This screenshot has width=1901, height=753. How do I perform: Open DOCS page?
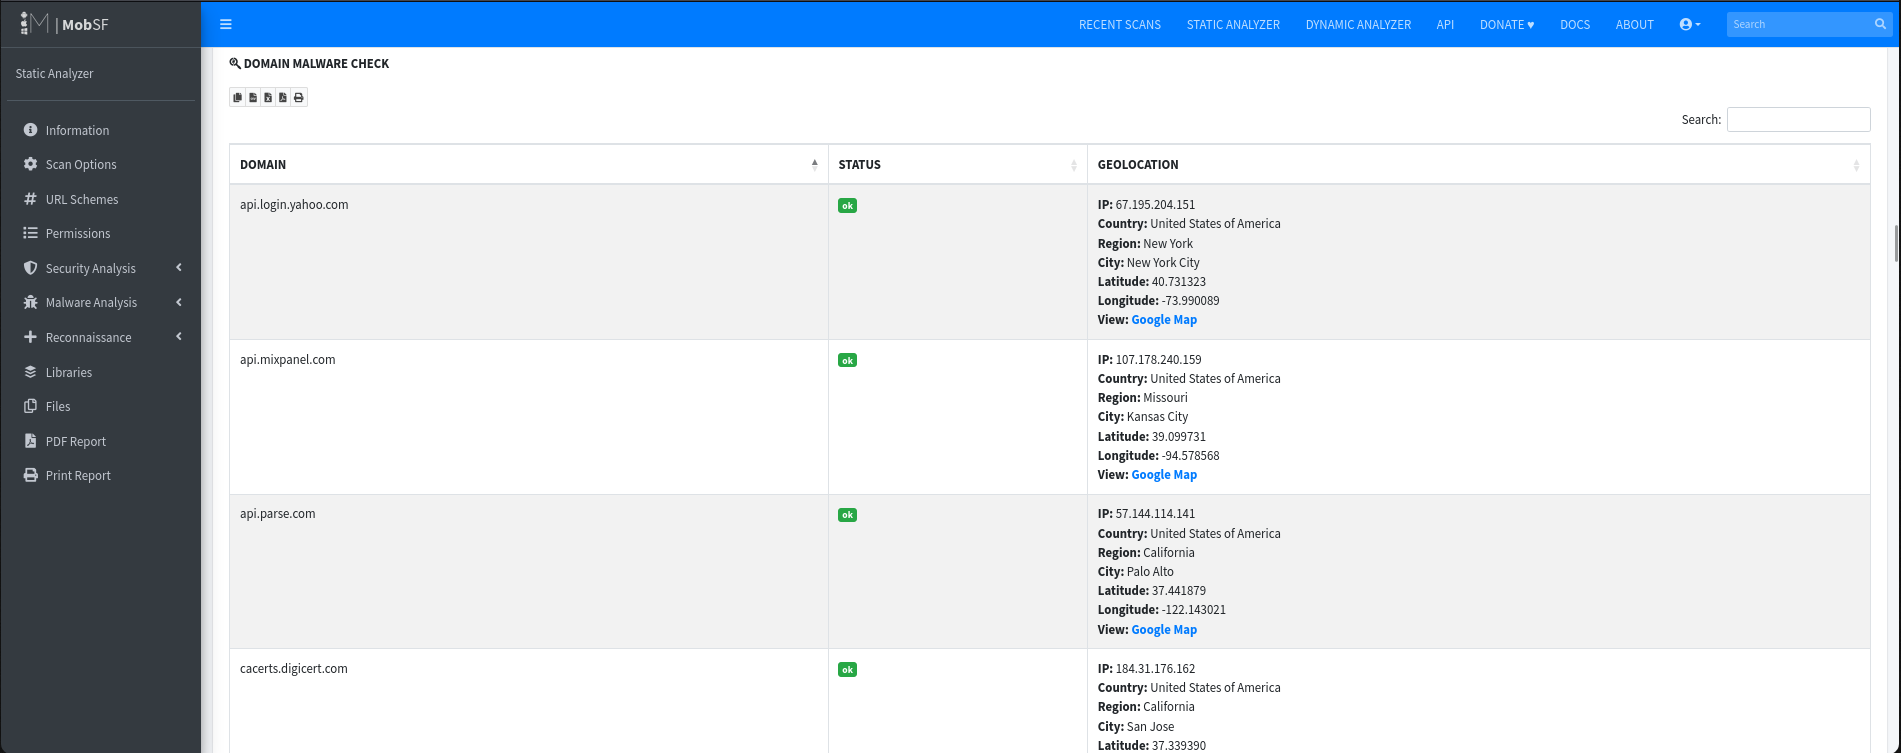[x=1575, y=24]
